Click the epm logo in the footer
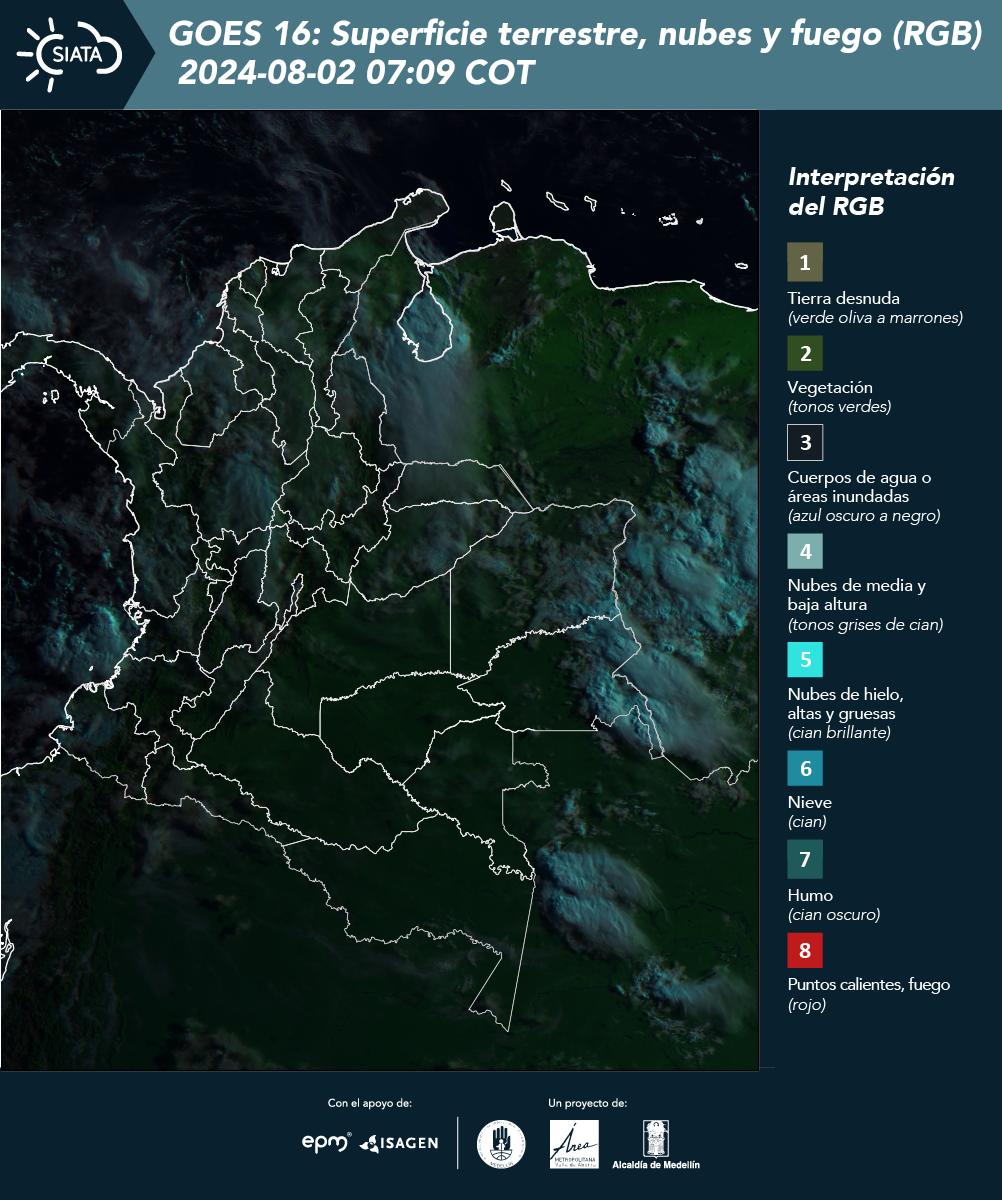 [x=327, y=1142]
